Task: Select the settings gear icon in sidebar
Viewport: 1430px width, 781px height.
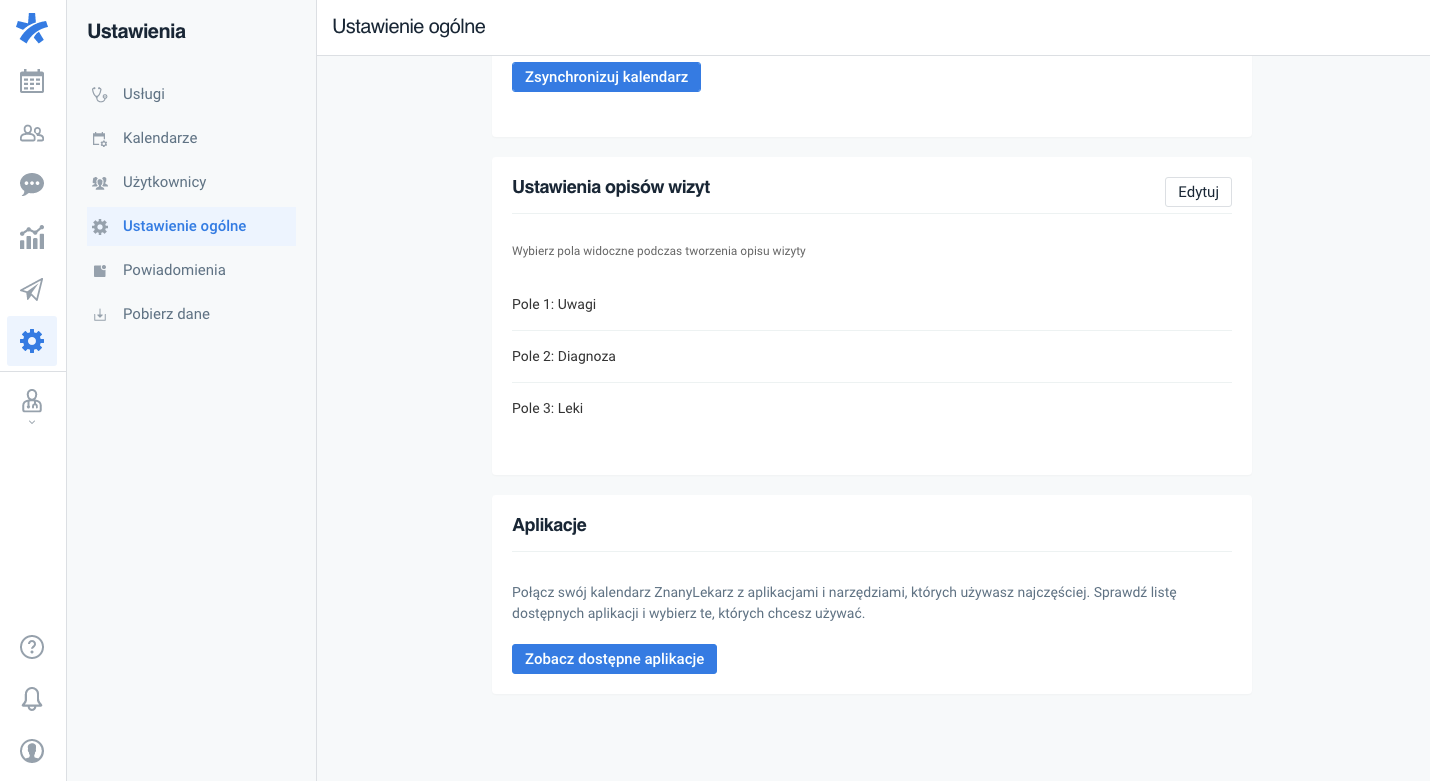Action: pos(32,341)
